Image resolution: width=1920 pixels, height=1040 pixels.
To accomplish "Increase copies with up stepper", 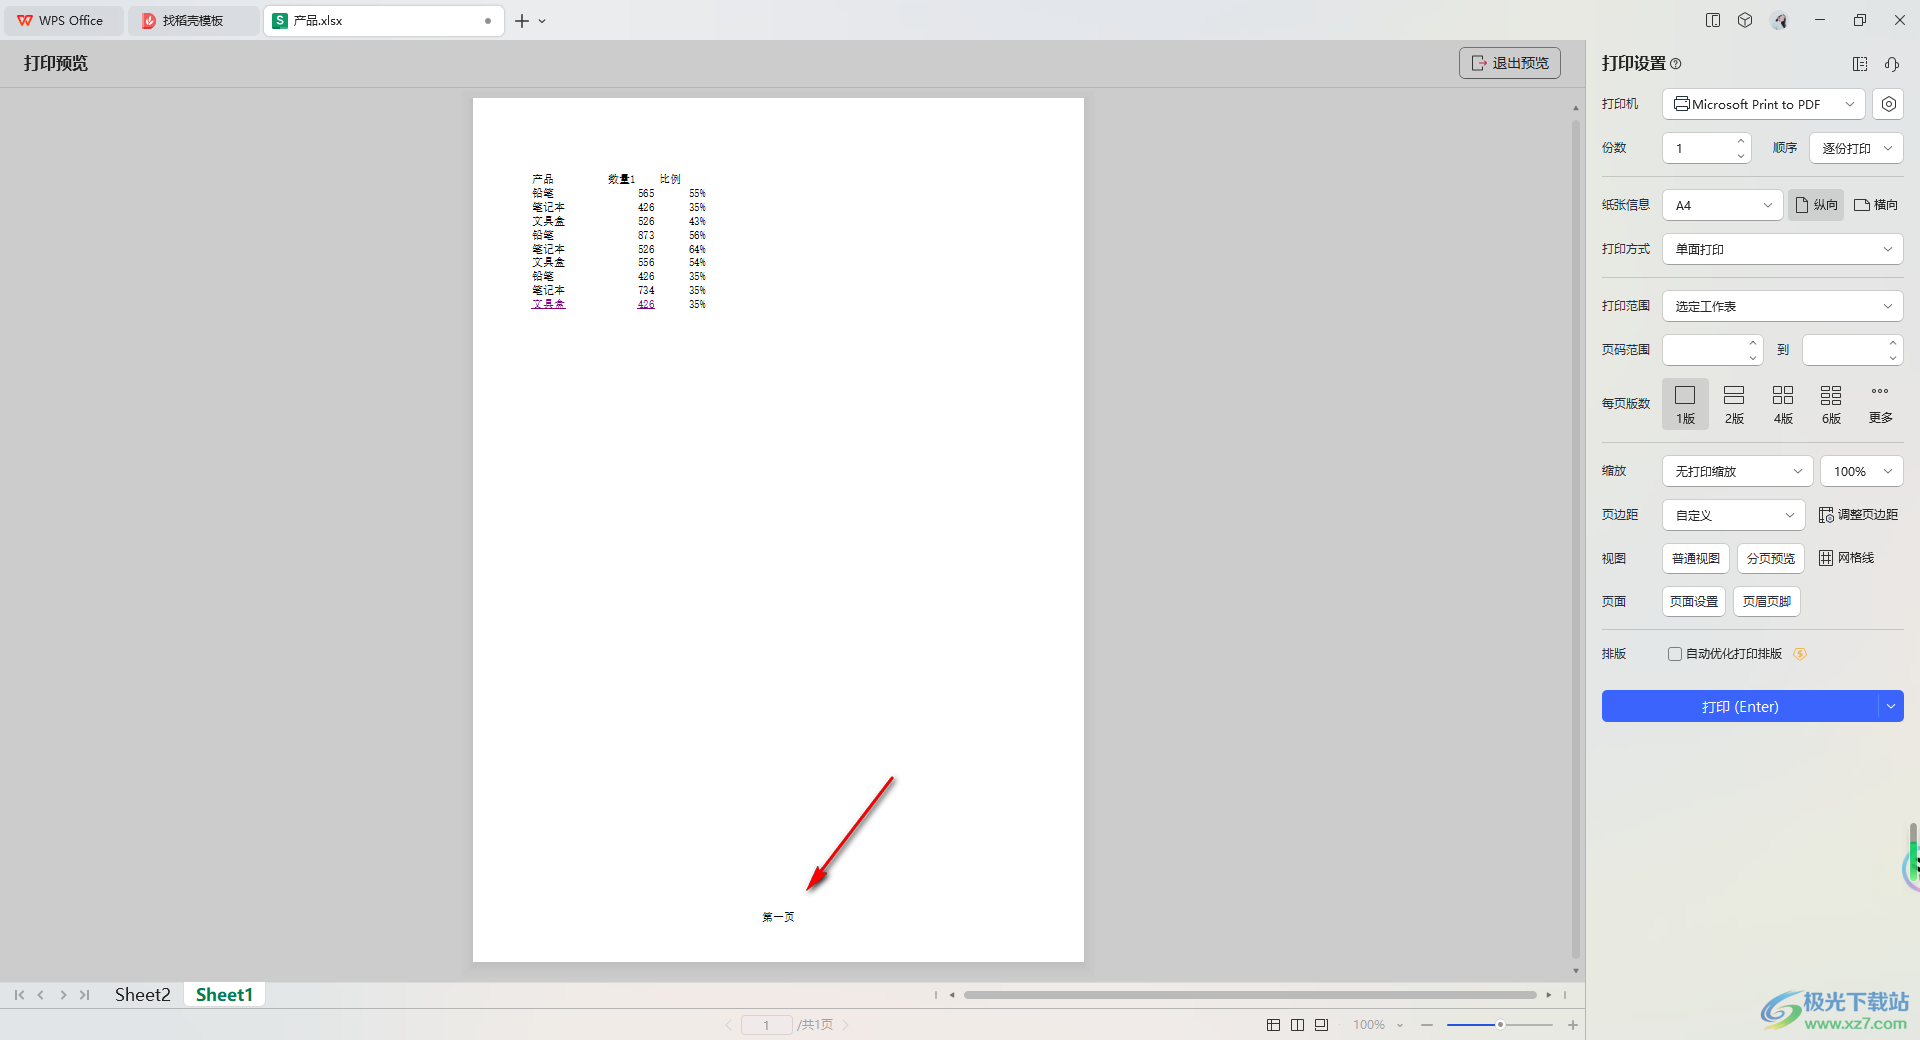I will 1741,141.
